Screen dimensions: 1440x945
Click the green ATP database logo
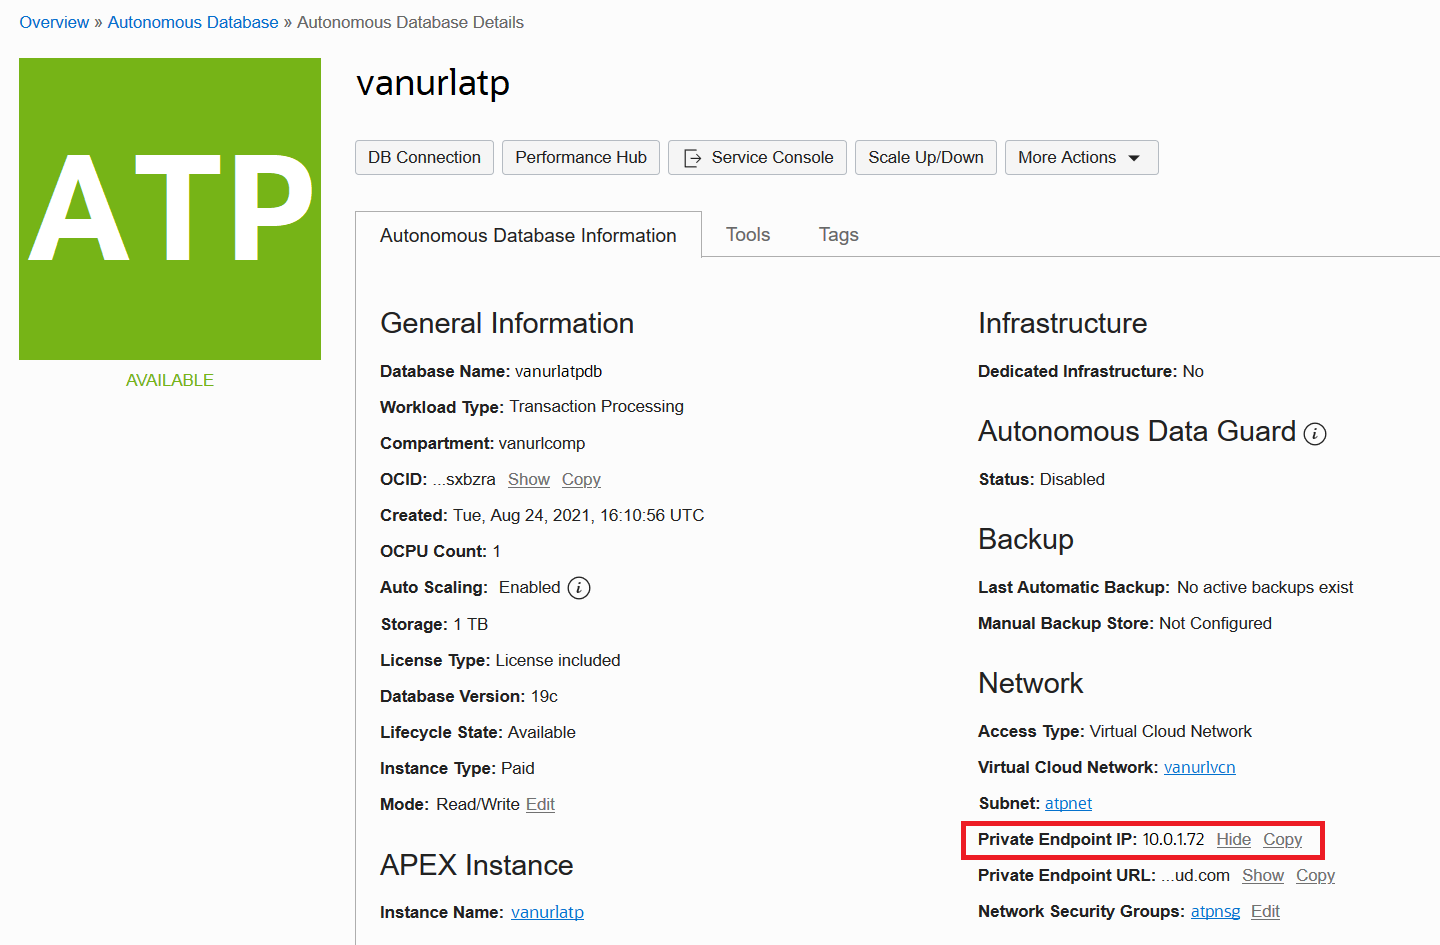169,208
